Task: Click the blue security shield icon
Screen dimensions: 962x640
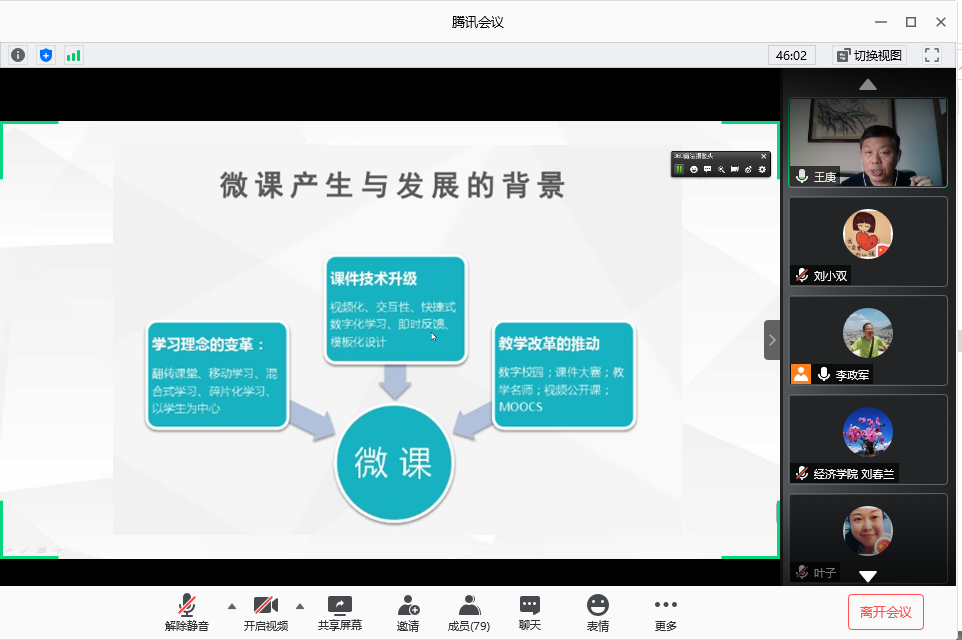Action: point(46,55)
